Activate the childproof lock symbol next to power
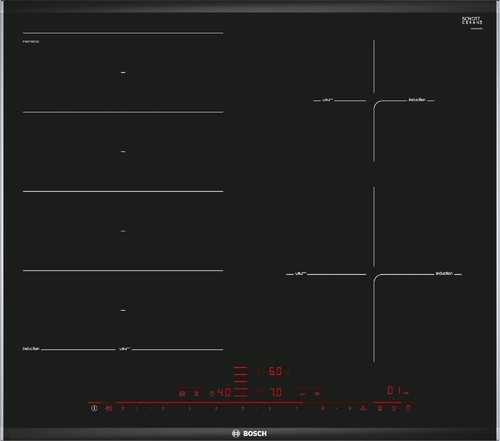This screenshot has width=500, height=441. tap(109, 408)
